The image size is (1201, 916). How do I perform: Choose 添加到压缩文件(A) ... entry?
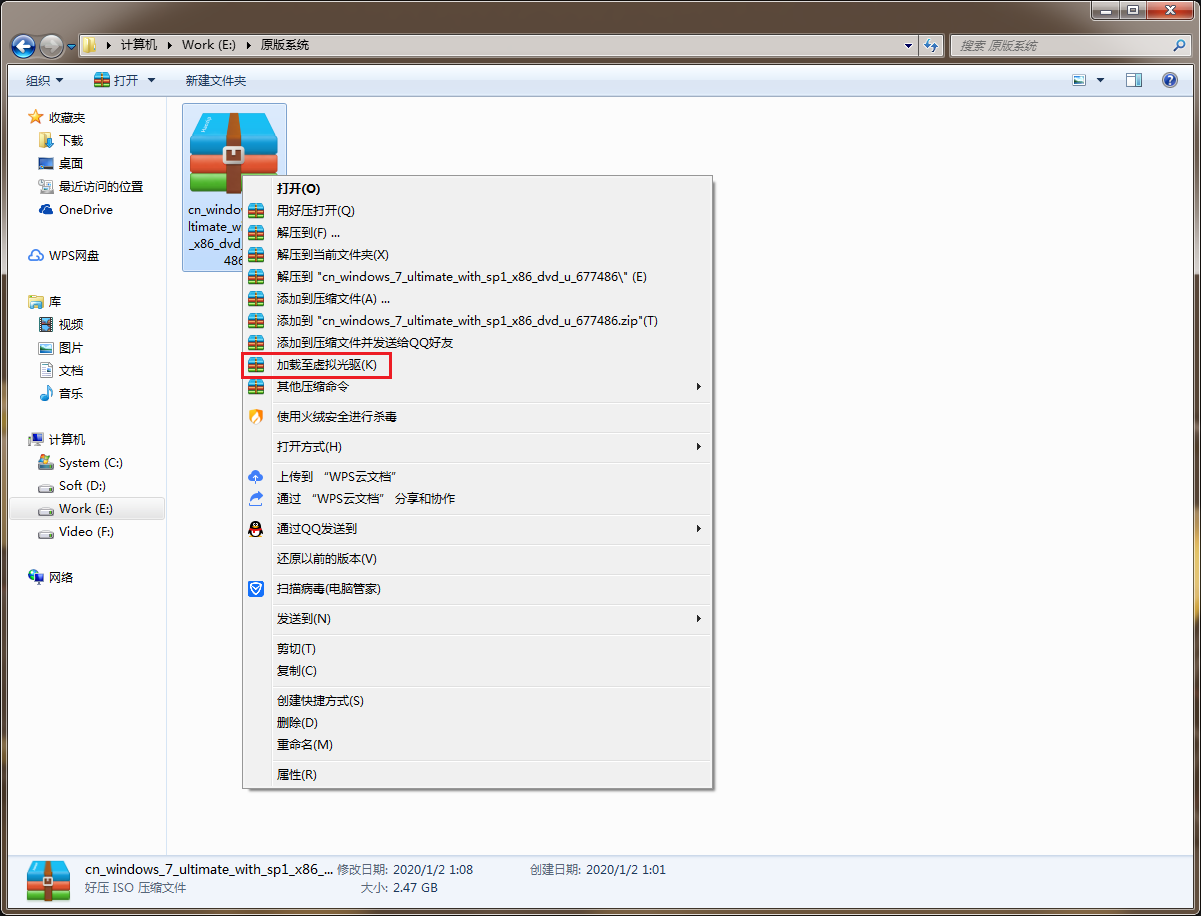(x=478, y=298)
